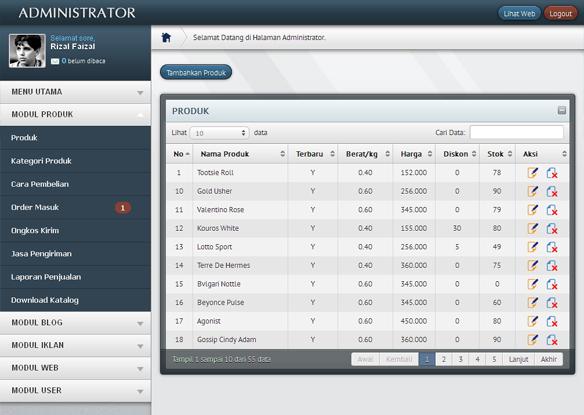Edit the Agonist product
584x415 pixels.
(x=533, y=321)
